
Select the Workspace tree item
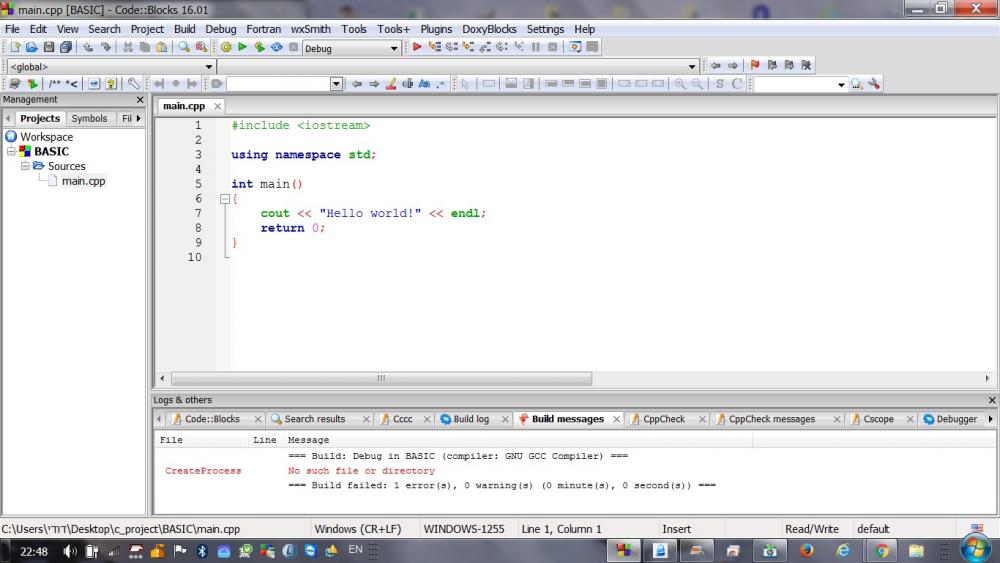click(46, 136)
